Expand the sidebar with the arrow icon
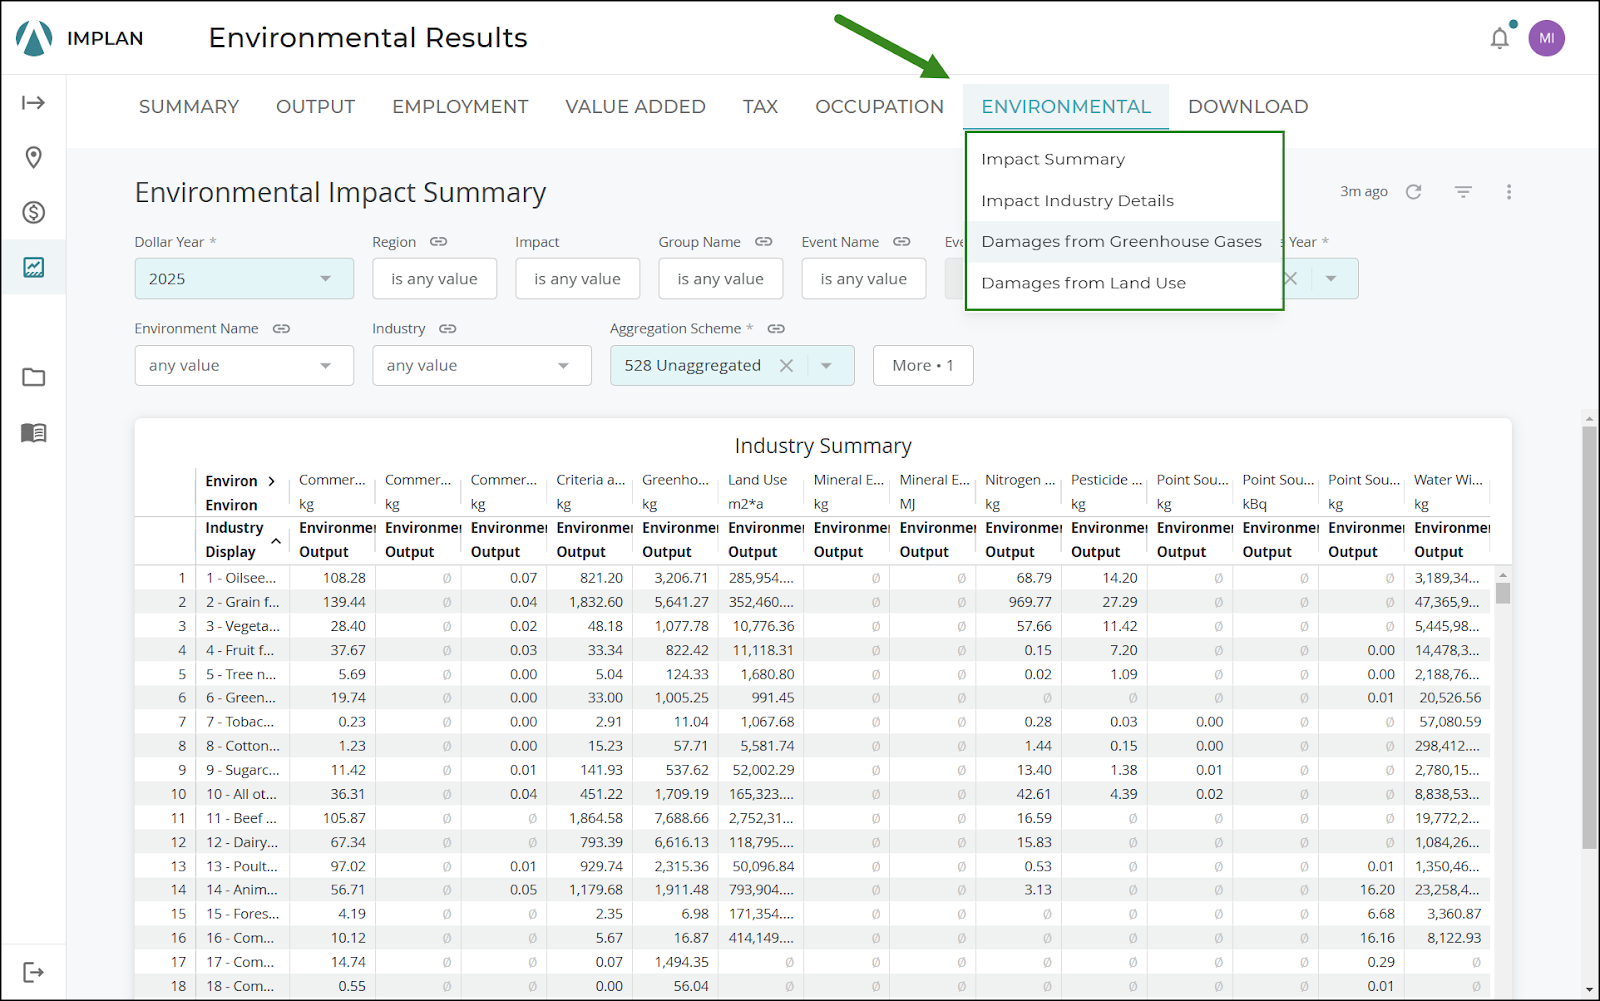Image resolution: width=1600 pixels, height=1001 pixels. pos(33,102)
